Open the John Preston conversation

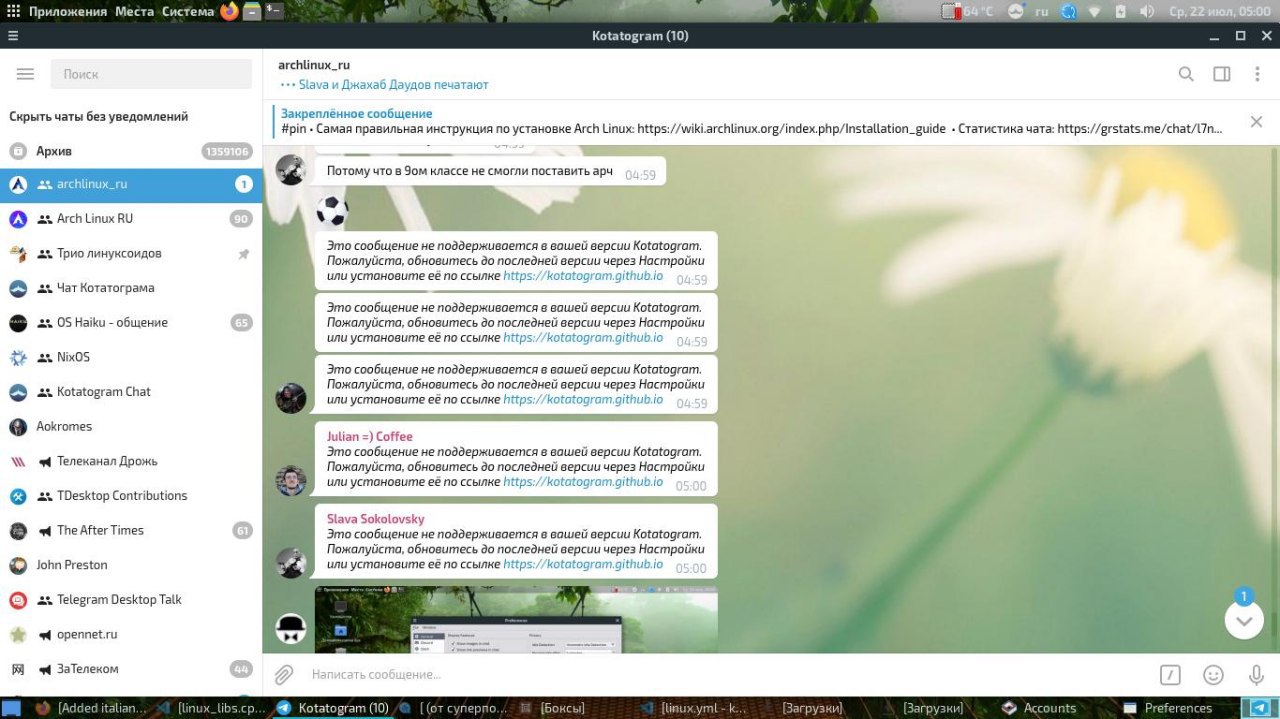(x=131, y=565)
